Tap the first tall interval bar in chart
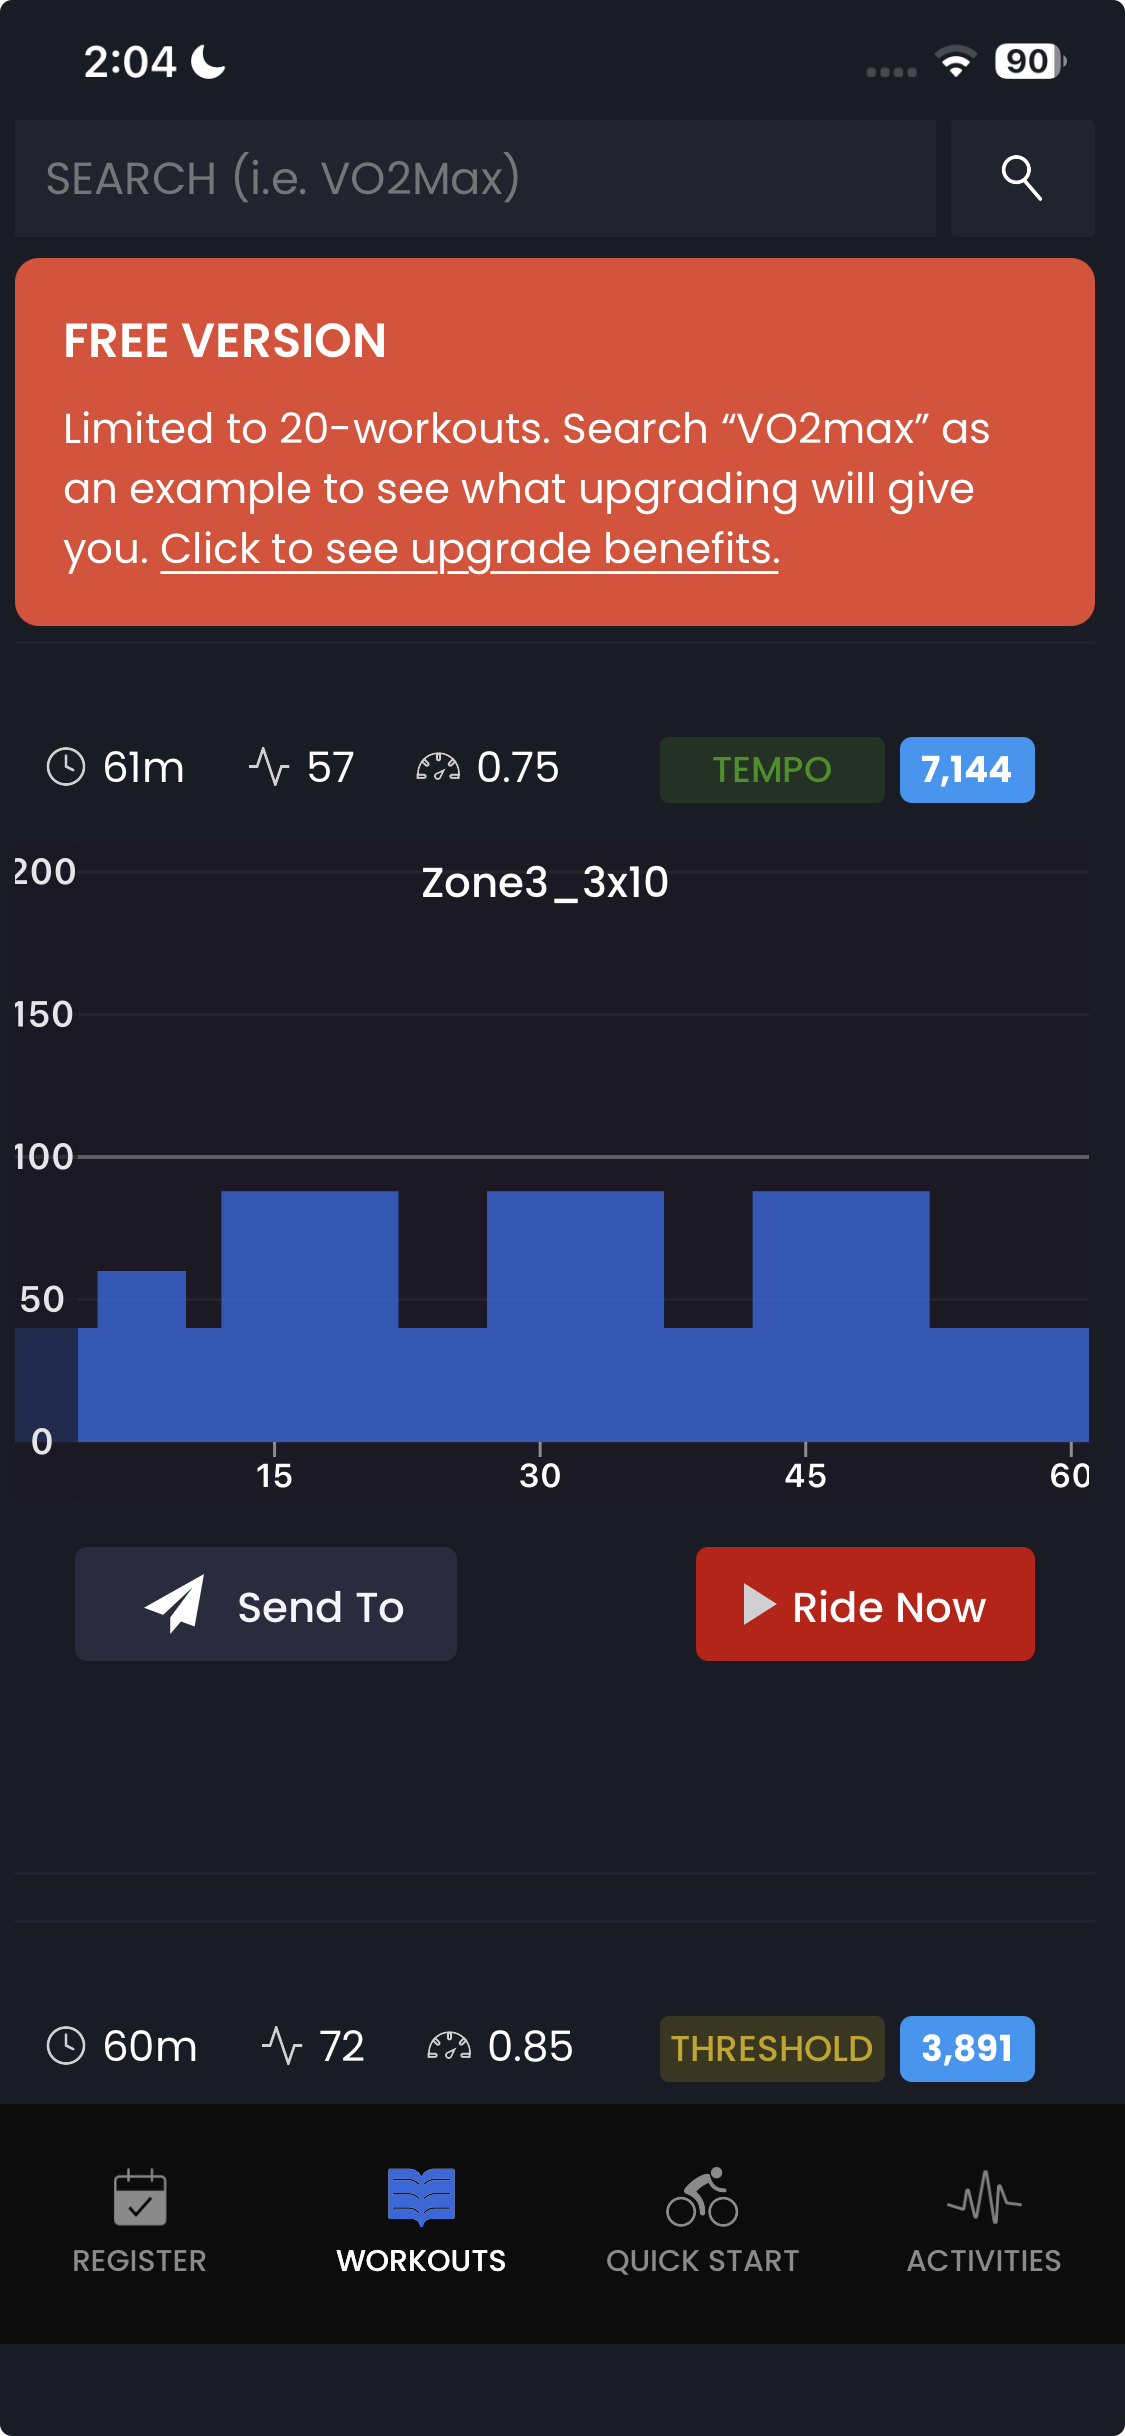The width and height of the screenshot is (1125, 2436). 310,1260
